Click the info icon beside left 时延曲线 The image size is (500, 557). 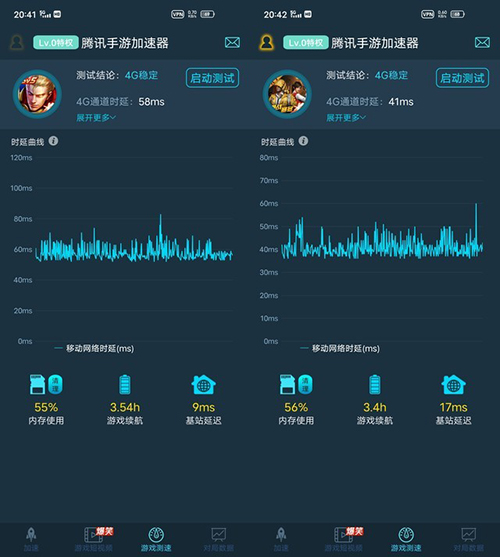coord(53,141)
